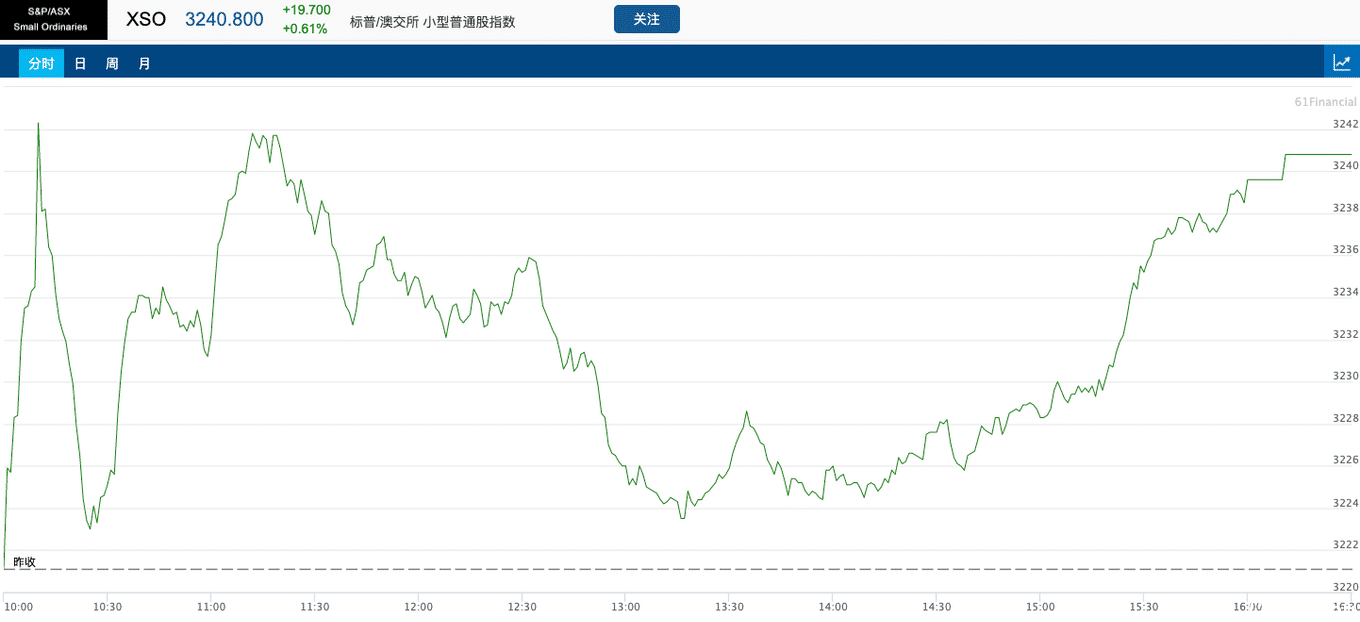Click the 13:30 time axis label
Viewport: 1360px width, 622px height.
(729, 606)
